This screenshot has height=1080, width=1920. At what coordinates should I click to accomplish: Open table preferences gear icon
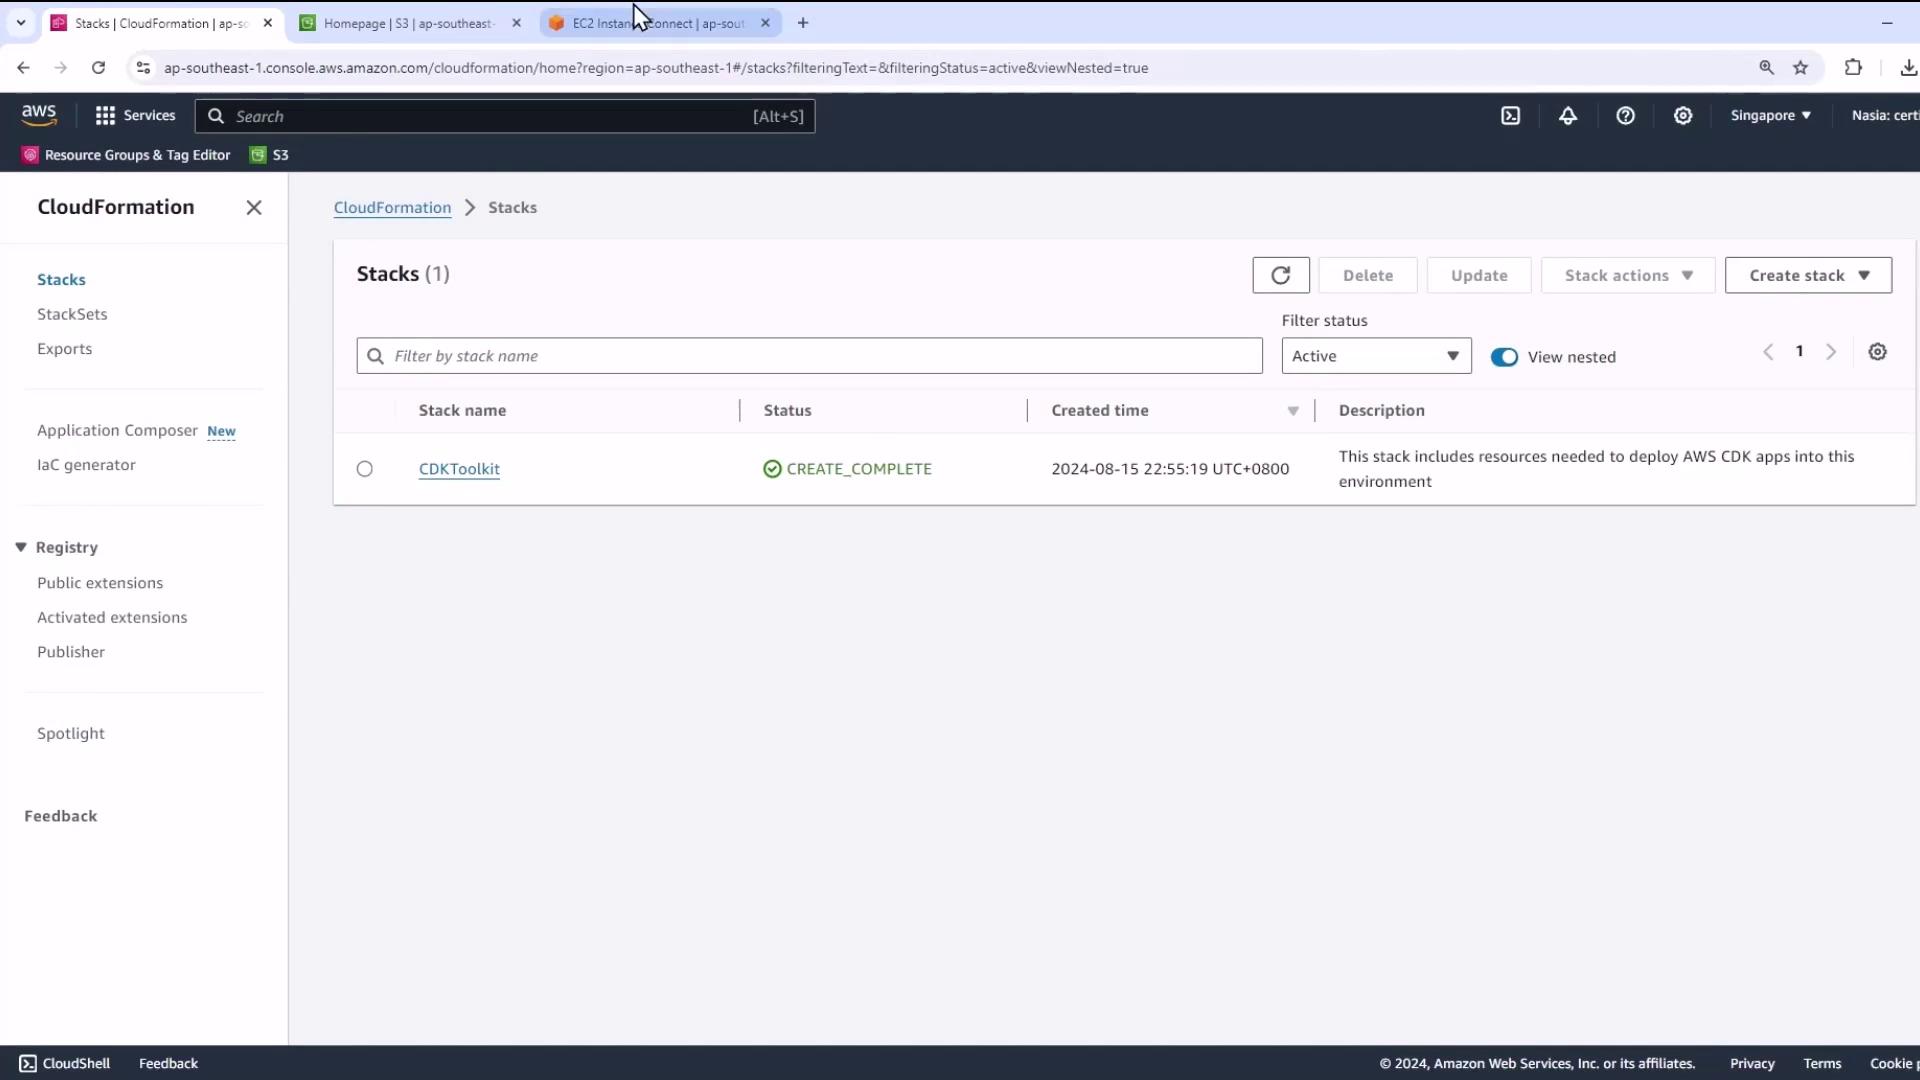pos(1877,352)
